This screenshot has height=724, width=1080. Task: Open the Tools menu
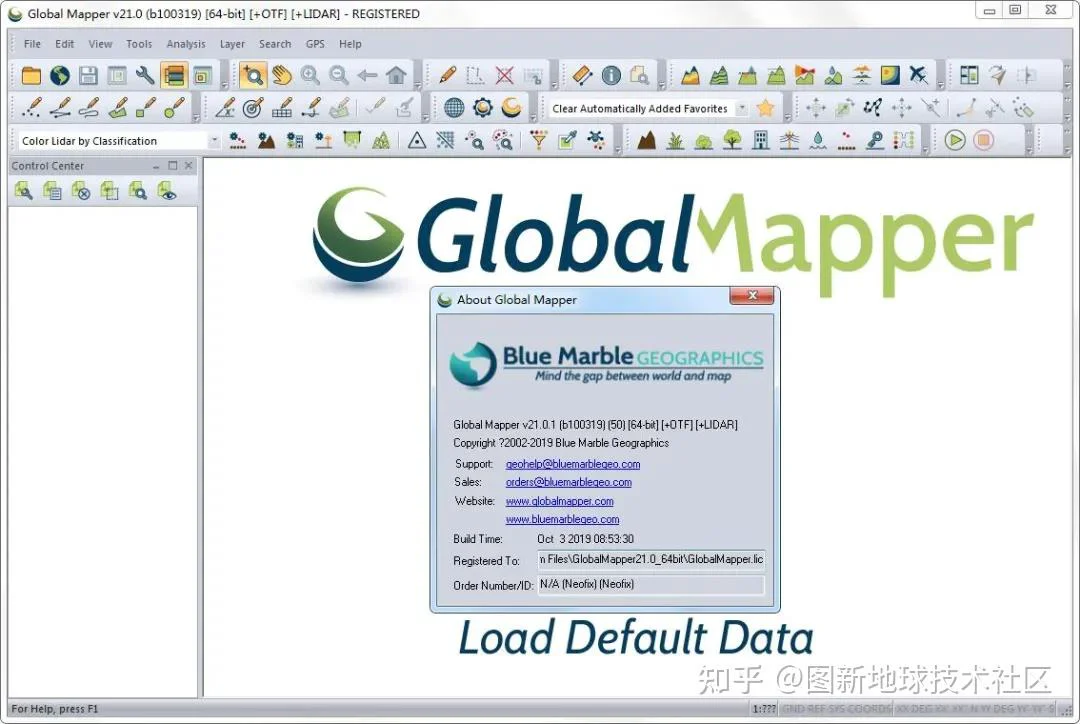point(139,44)
